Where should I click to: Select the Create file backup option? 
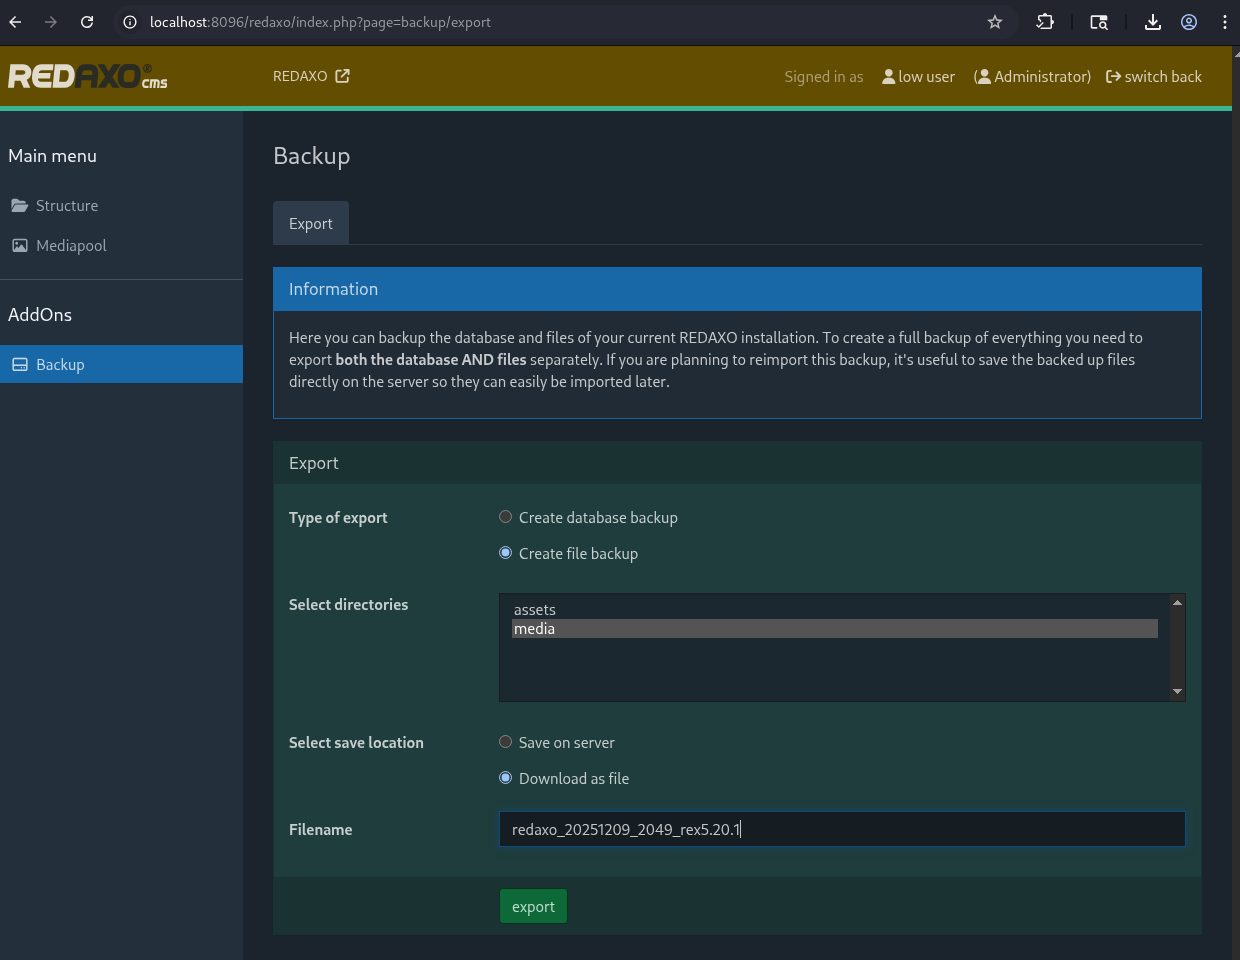(x=506, y=553)
